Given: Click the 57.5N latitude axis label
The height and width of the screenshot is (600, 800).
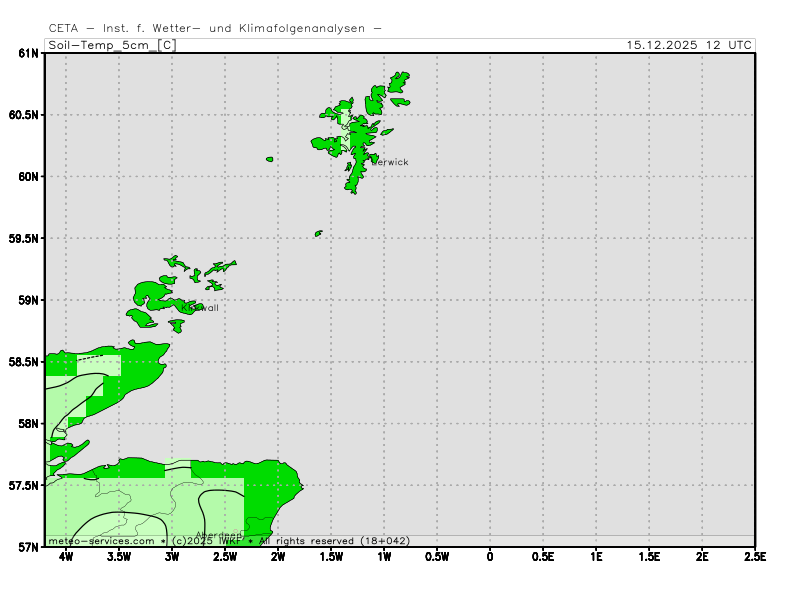Looking at the screenshot, I should pyautogui.click(x=24, y=486).
